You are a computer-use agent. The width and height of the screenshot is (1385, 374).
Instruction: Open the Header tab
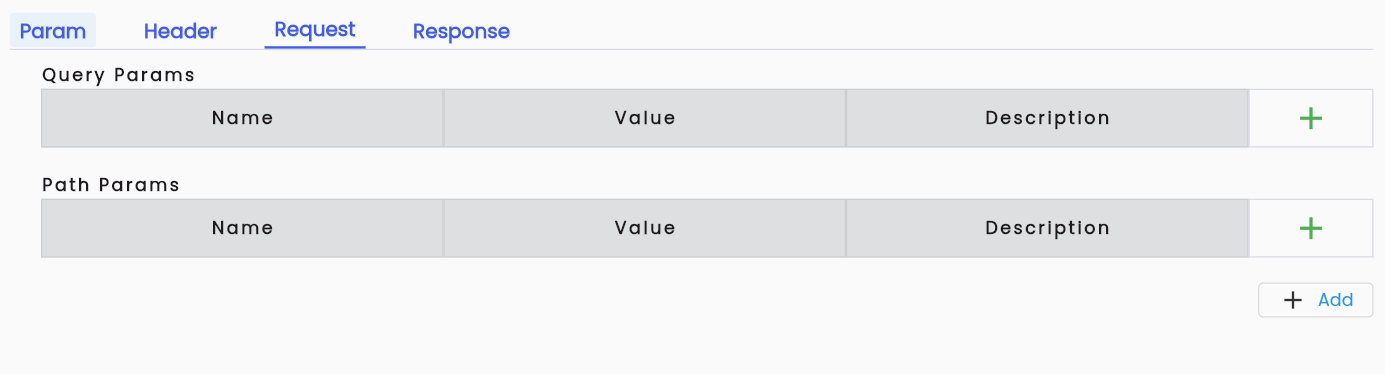pos(180,31)
